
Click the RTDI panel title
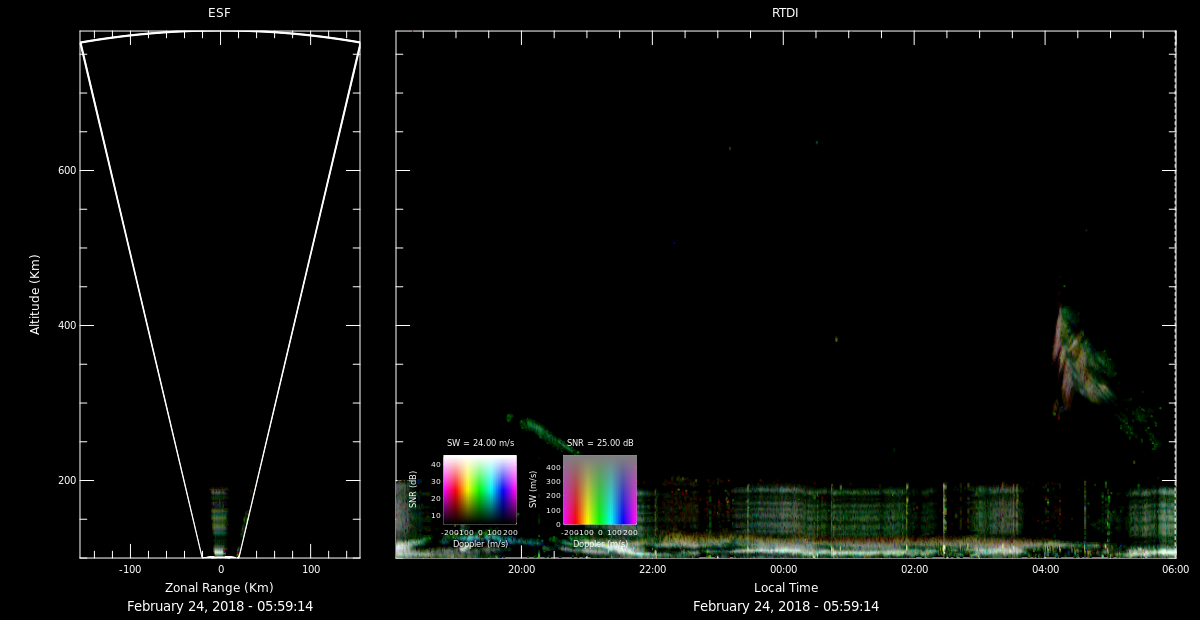click(x=785, y=13)
